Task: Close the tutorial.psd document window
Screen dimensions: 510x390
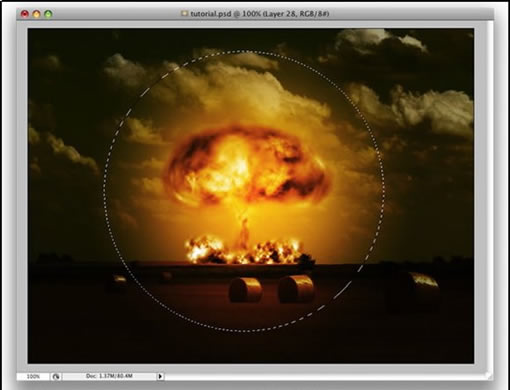Action: 25,14
